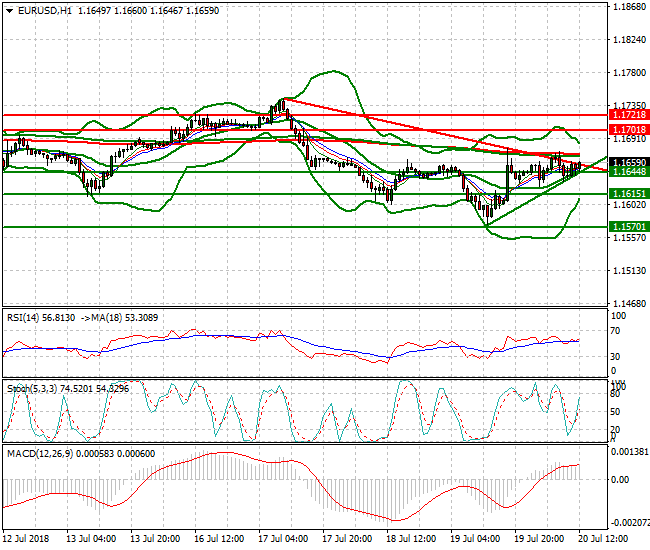Image resolution: width=650 pixels, height=550 pixels.
Task: Click the 1.18240 price scale value
Action: coord(630,40)
